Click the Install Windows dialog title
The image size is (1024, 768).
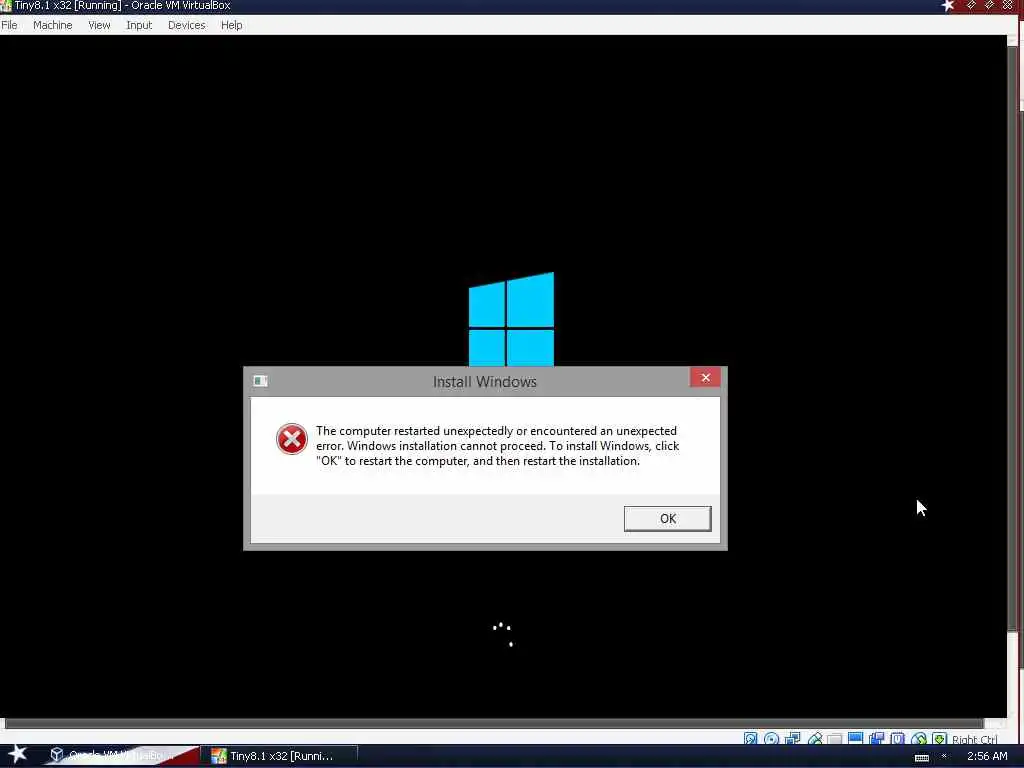click(x=485, y=381)
